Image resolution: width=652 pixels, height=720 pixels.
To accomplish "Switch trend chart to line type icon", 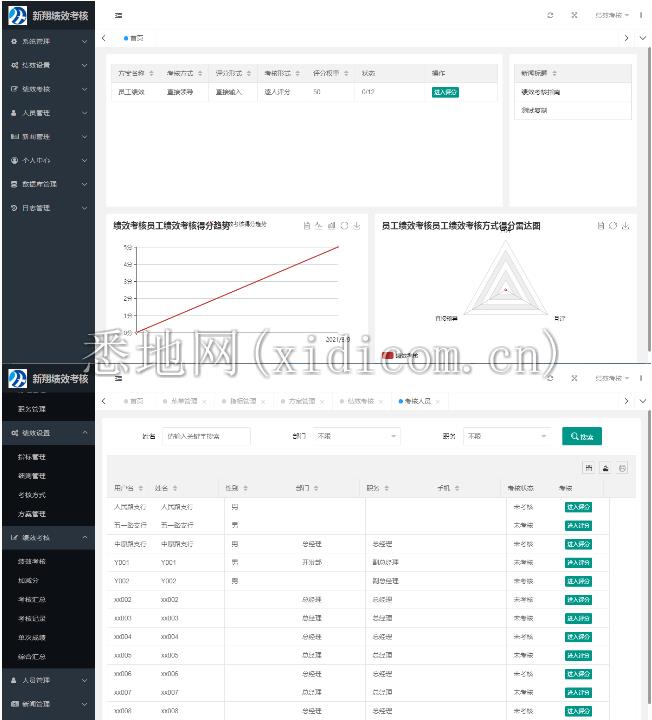I will tap(319, 225).
